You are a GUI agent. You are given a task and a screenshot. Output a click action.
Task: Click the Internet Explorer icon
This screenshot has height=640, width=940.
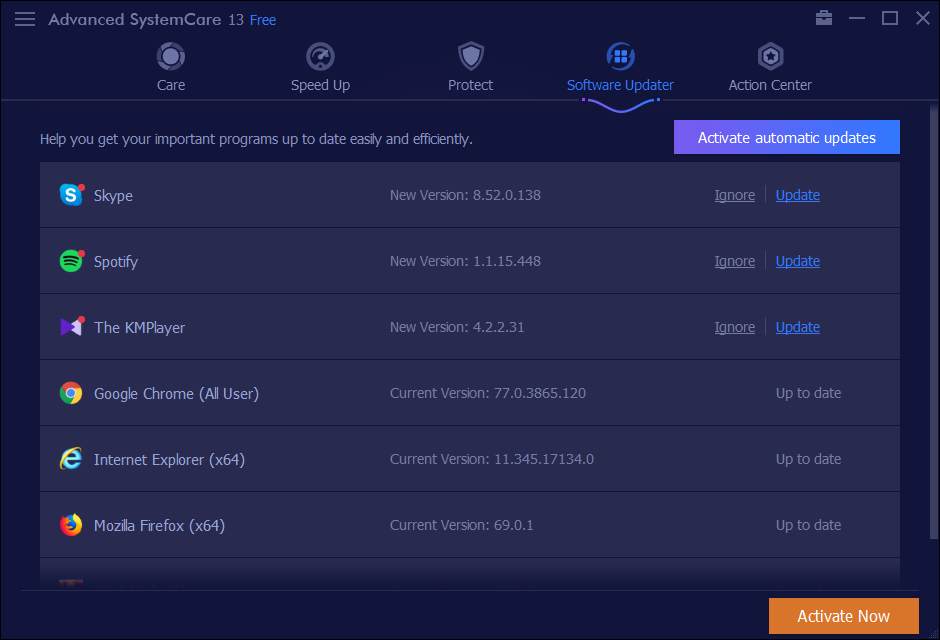[71, 459]
